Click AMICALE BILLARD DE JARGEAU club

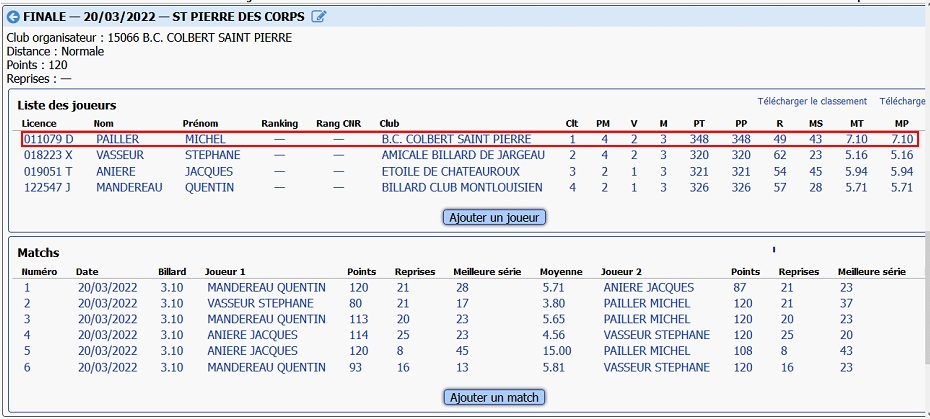[463, 155]
